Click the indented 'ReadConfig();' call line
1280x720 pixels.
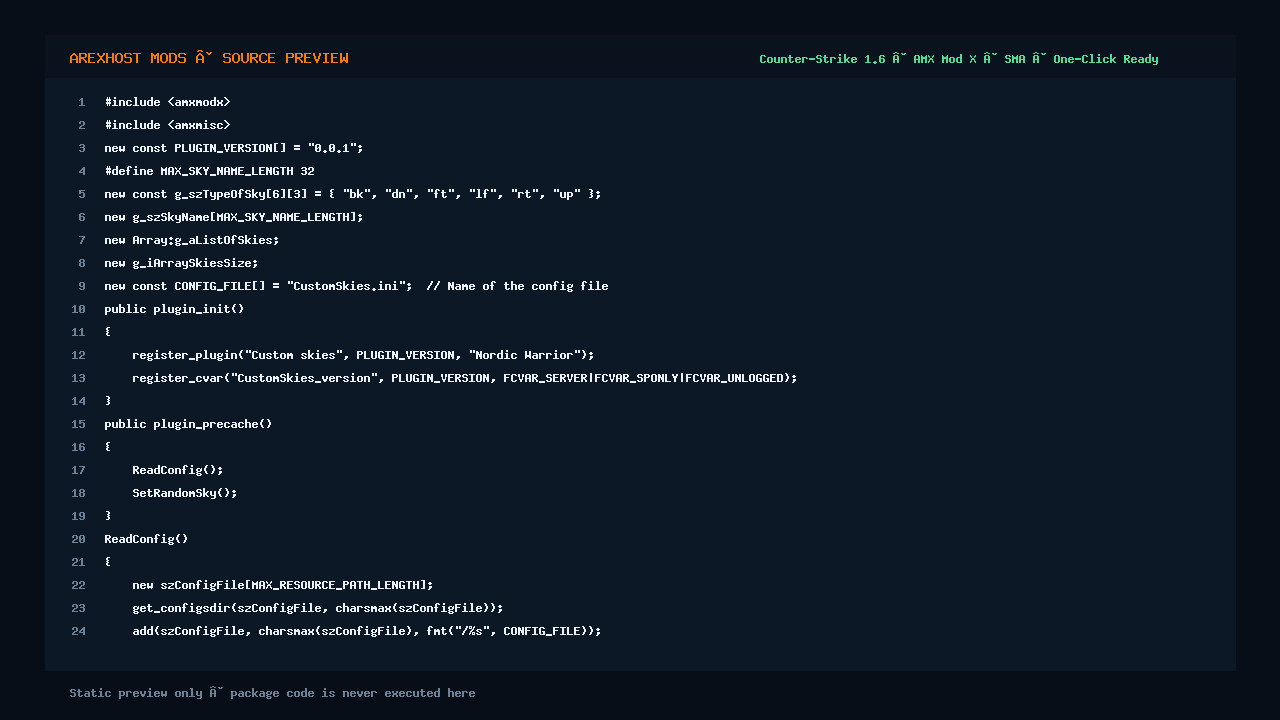point(177,470)
